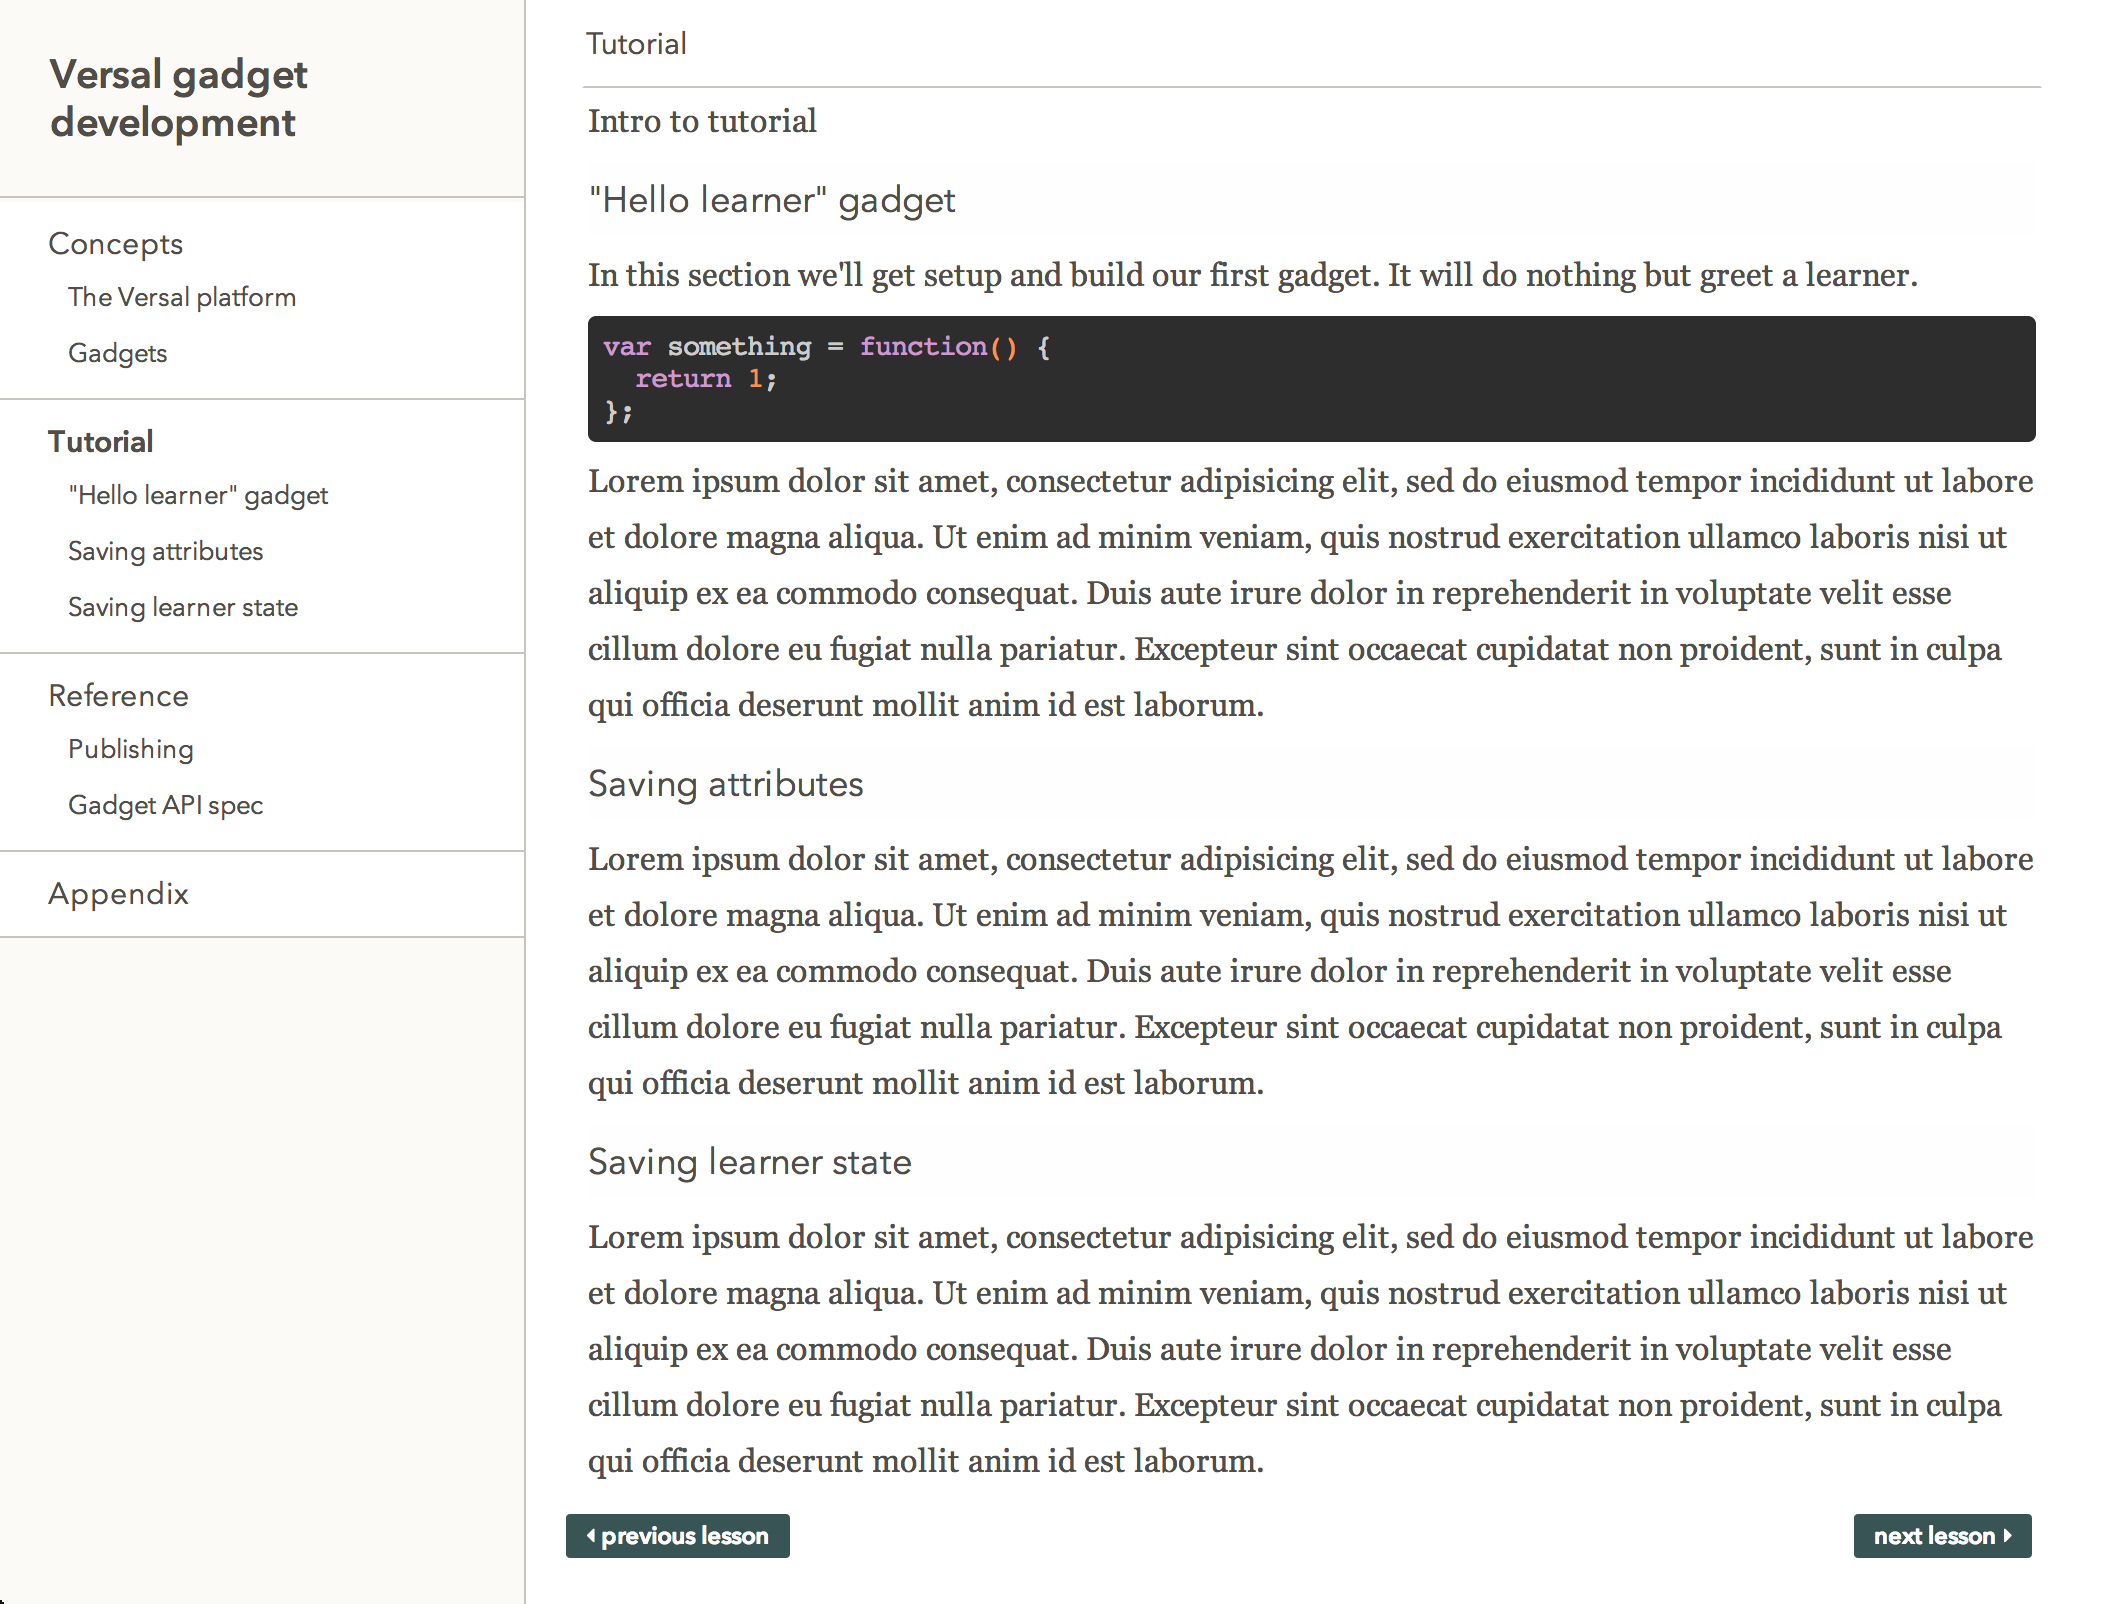The width and height of the screenshot is (2108, 1604).
Task: Open the Reference sidebar section
Action: [119, 696]
